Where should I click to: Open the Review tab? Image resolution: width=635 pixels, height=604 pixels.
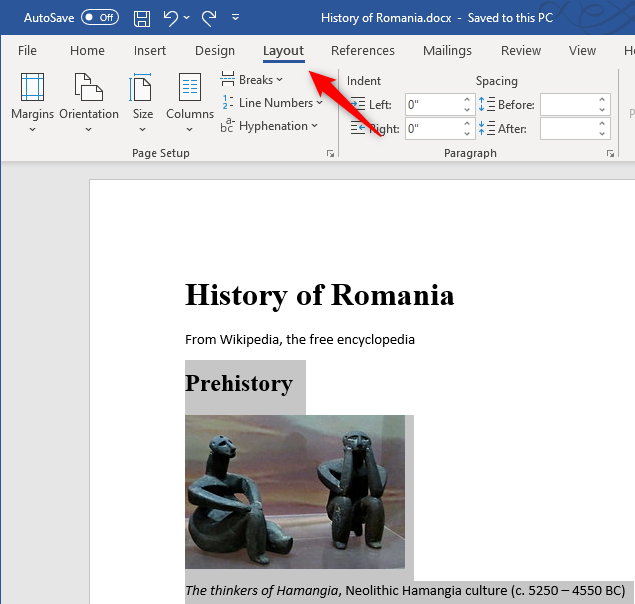(521, 51)
